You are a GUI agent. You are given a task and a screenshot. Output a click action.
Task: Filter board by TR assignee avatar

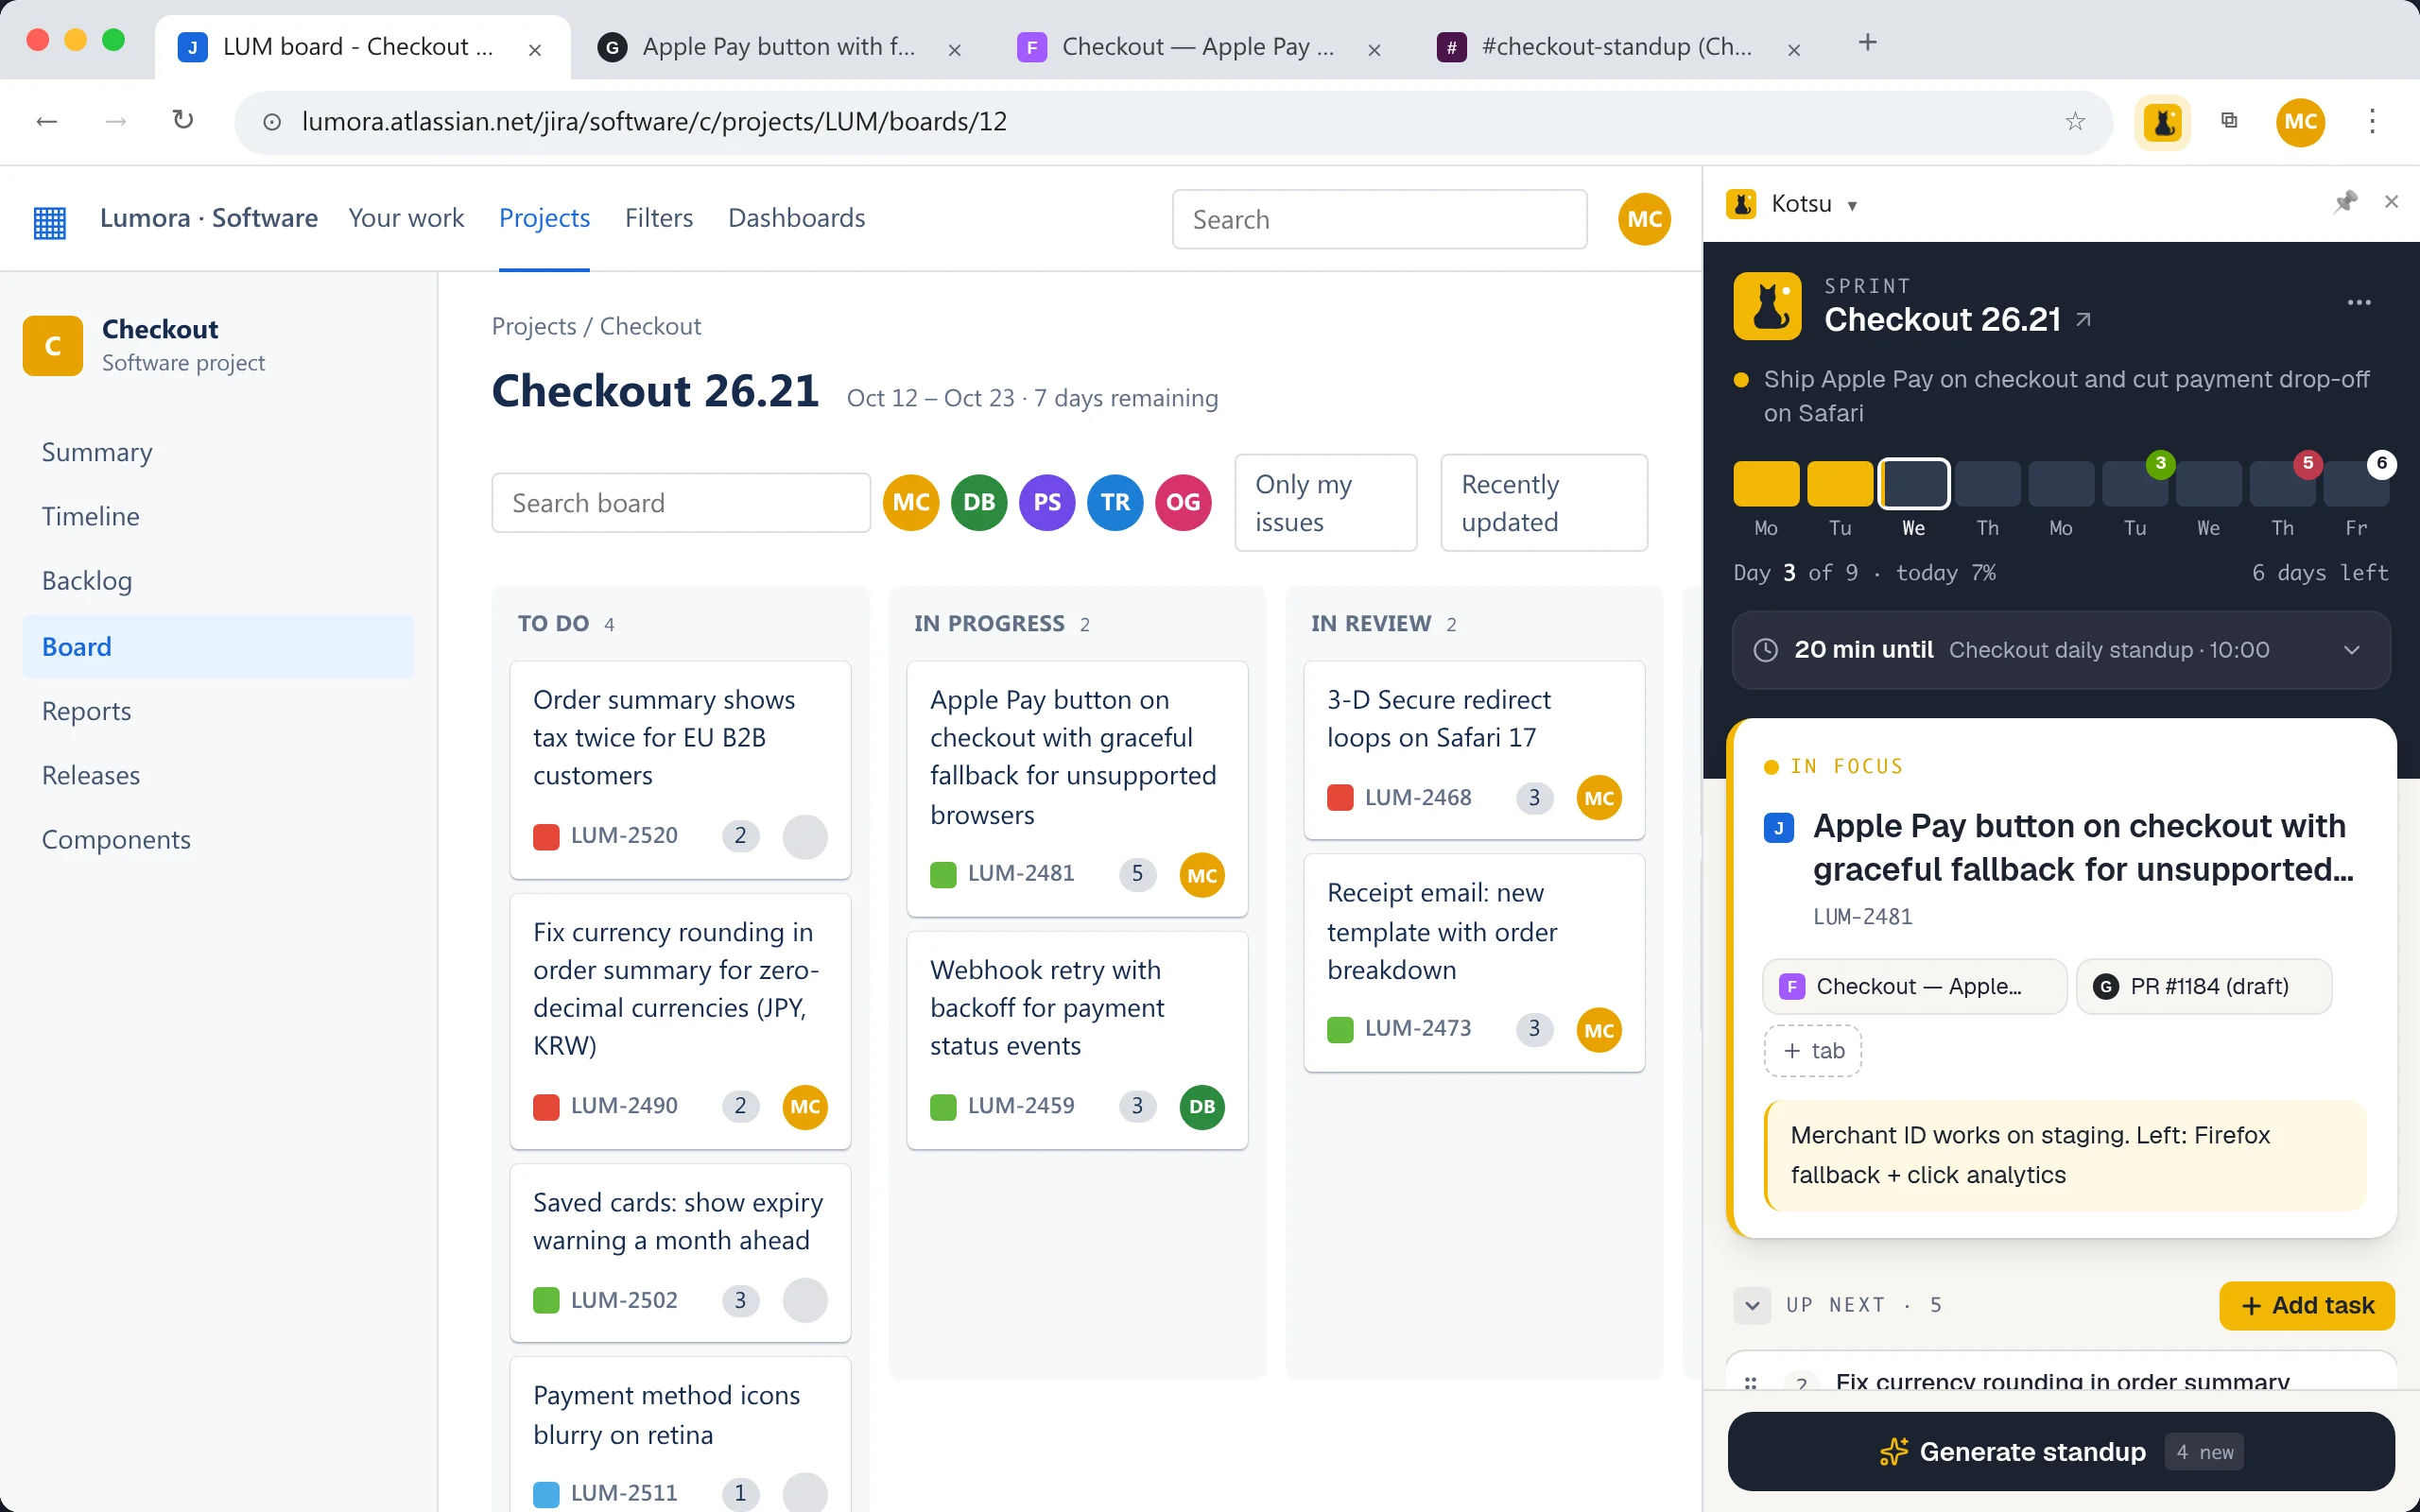[x=1114, y=502]
